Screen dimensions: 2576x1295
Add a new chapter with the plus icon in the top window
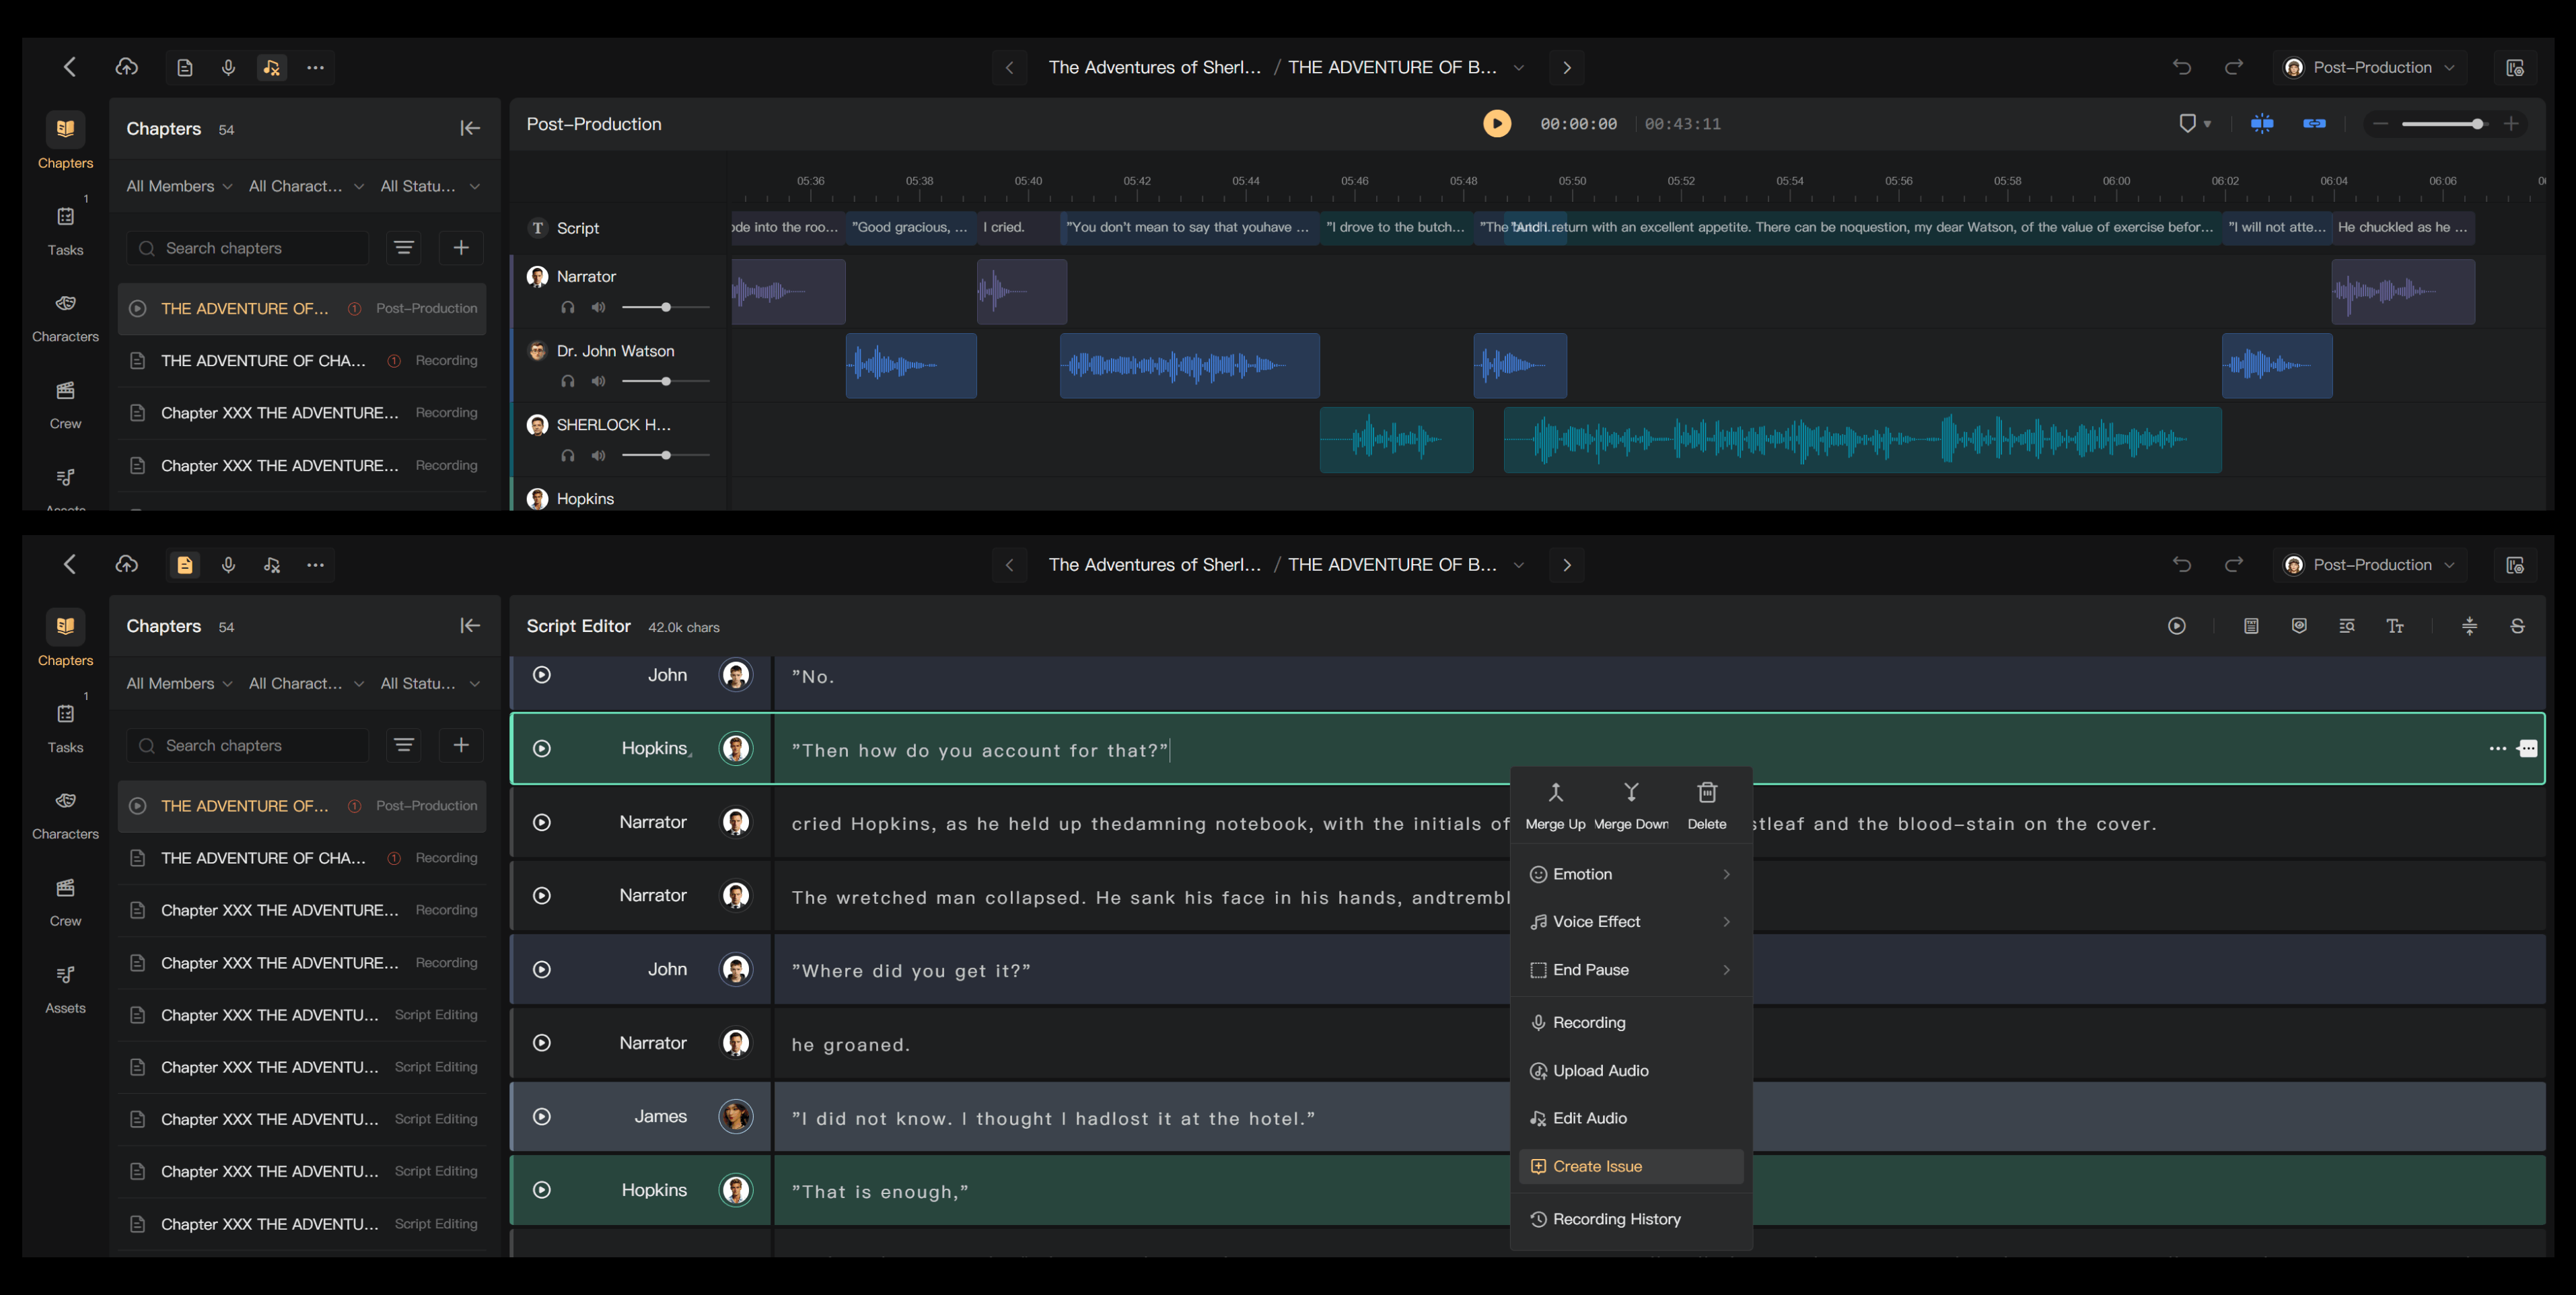tap(461, 247)
